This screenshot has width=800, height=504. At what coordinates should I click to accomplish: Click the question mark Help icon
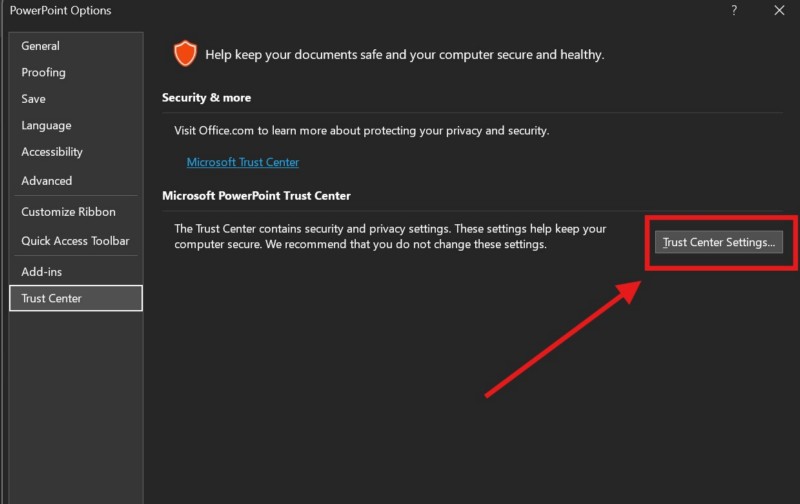(x=734, y=11)
